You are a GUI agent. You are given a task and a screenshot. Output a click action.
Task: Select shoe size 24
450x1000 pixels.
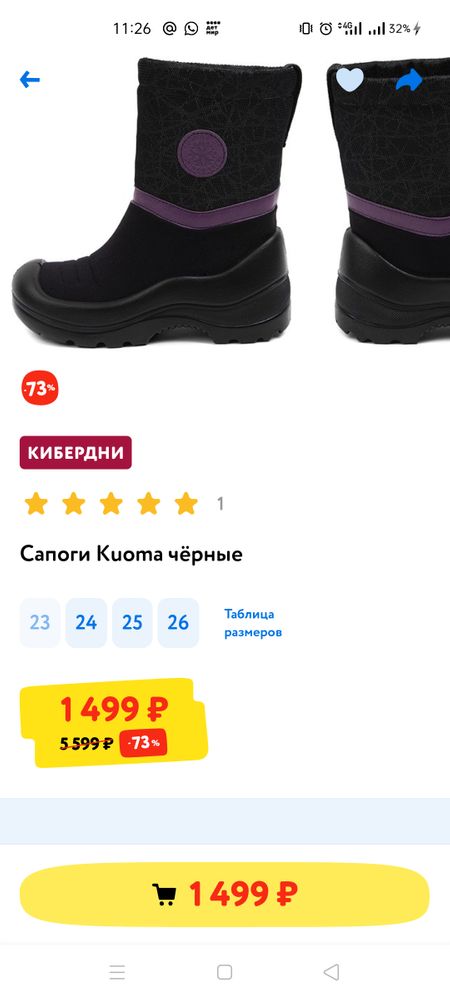(x=86, y=622)
